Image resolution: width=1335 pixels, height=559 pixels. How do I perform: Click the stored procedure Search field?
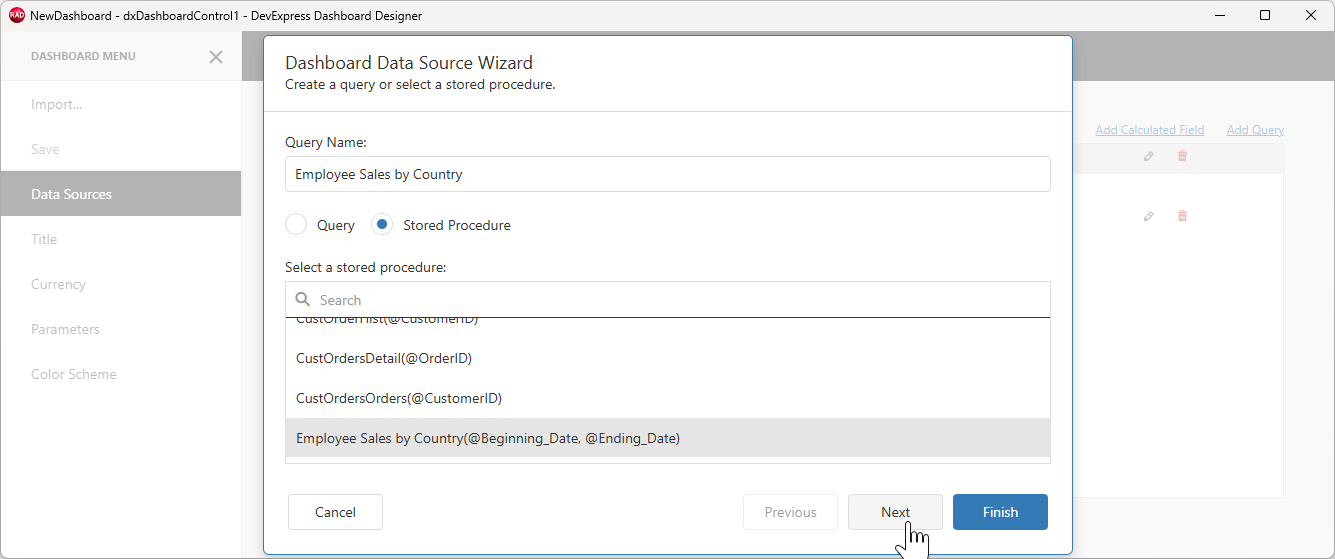point(668,300)
